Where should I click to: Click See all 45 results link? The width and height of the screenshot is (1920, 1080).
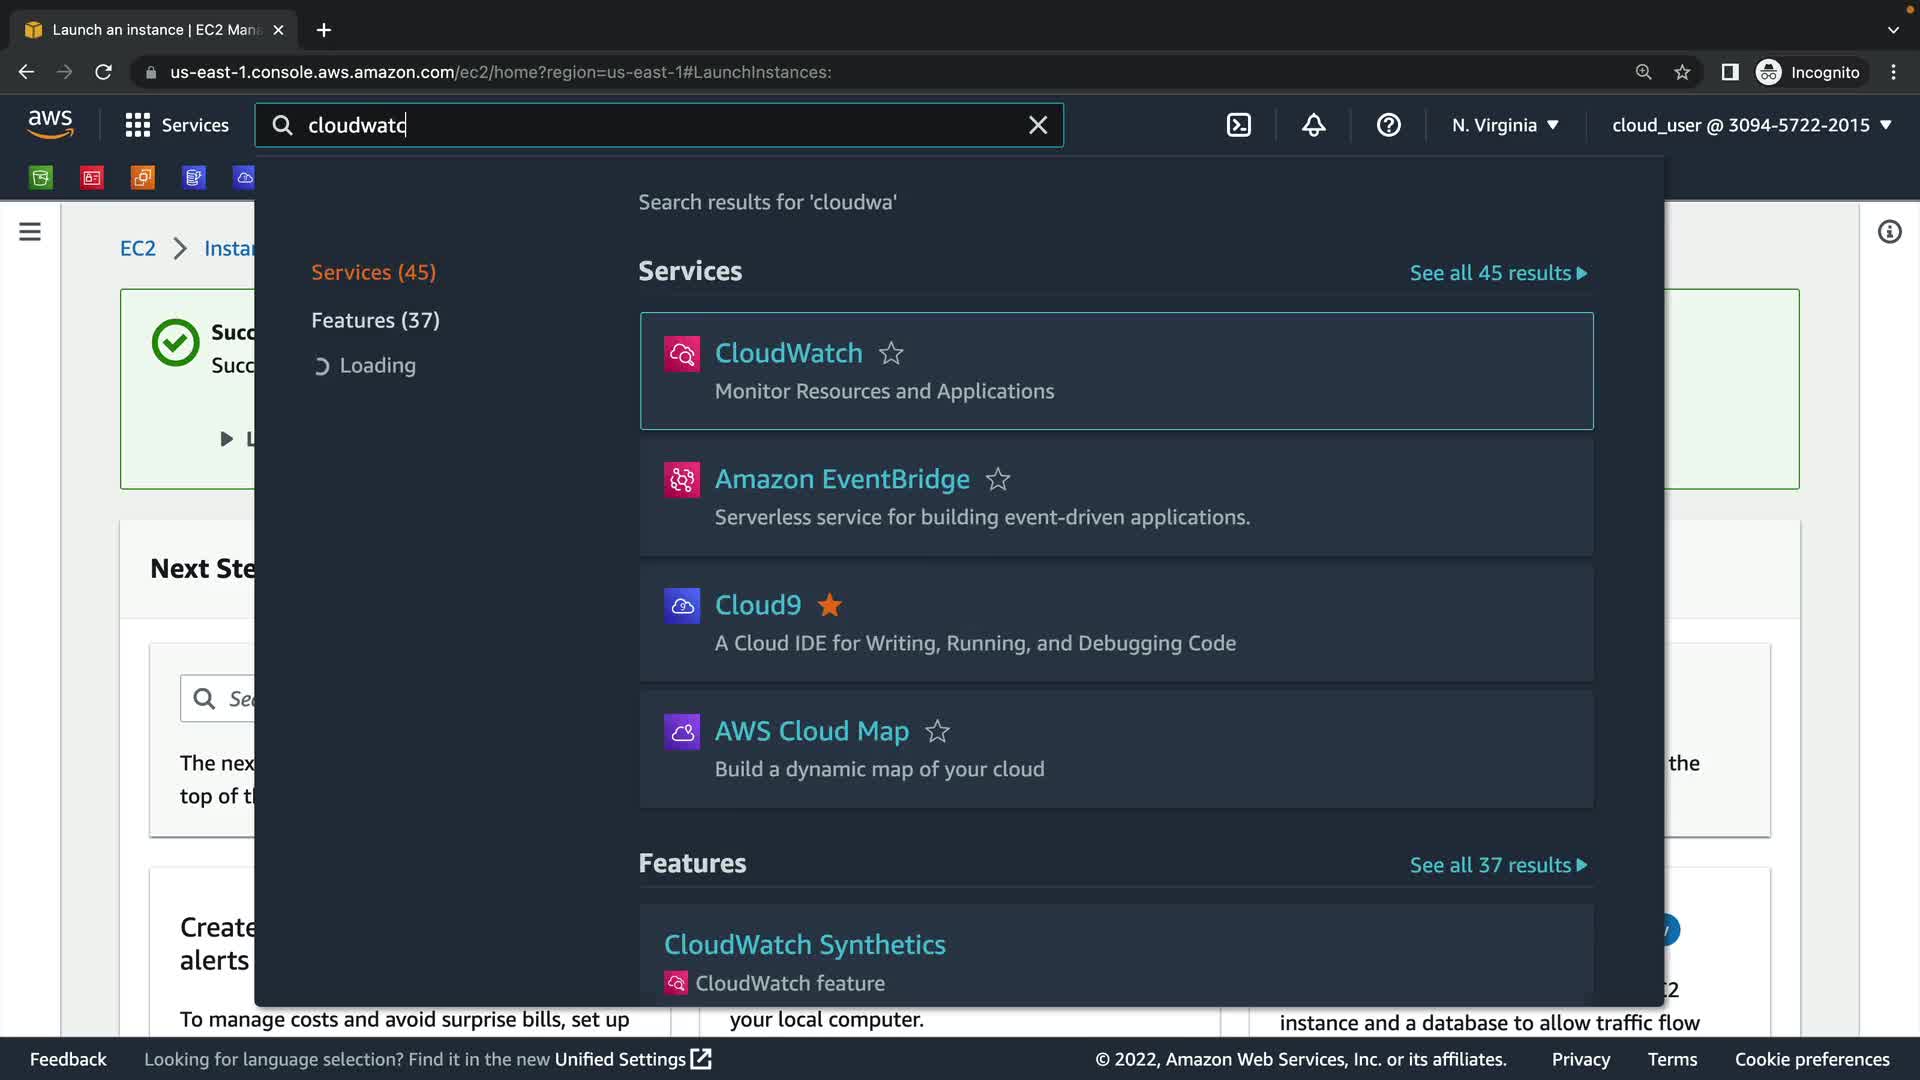click(1497, 273)
